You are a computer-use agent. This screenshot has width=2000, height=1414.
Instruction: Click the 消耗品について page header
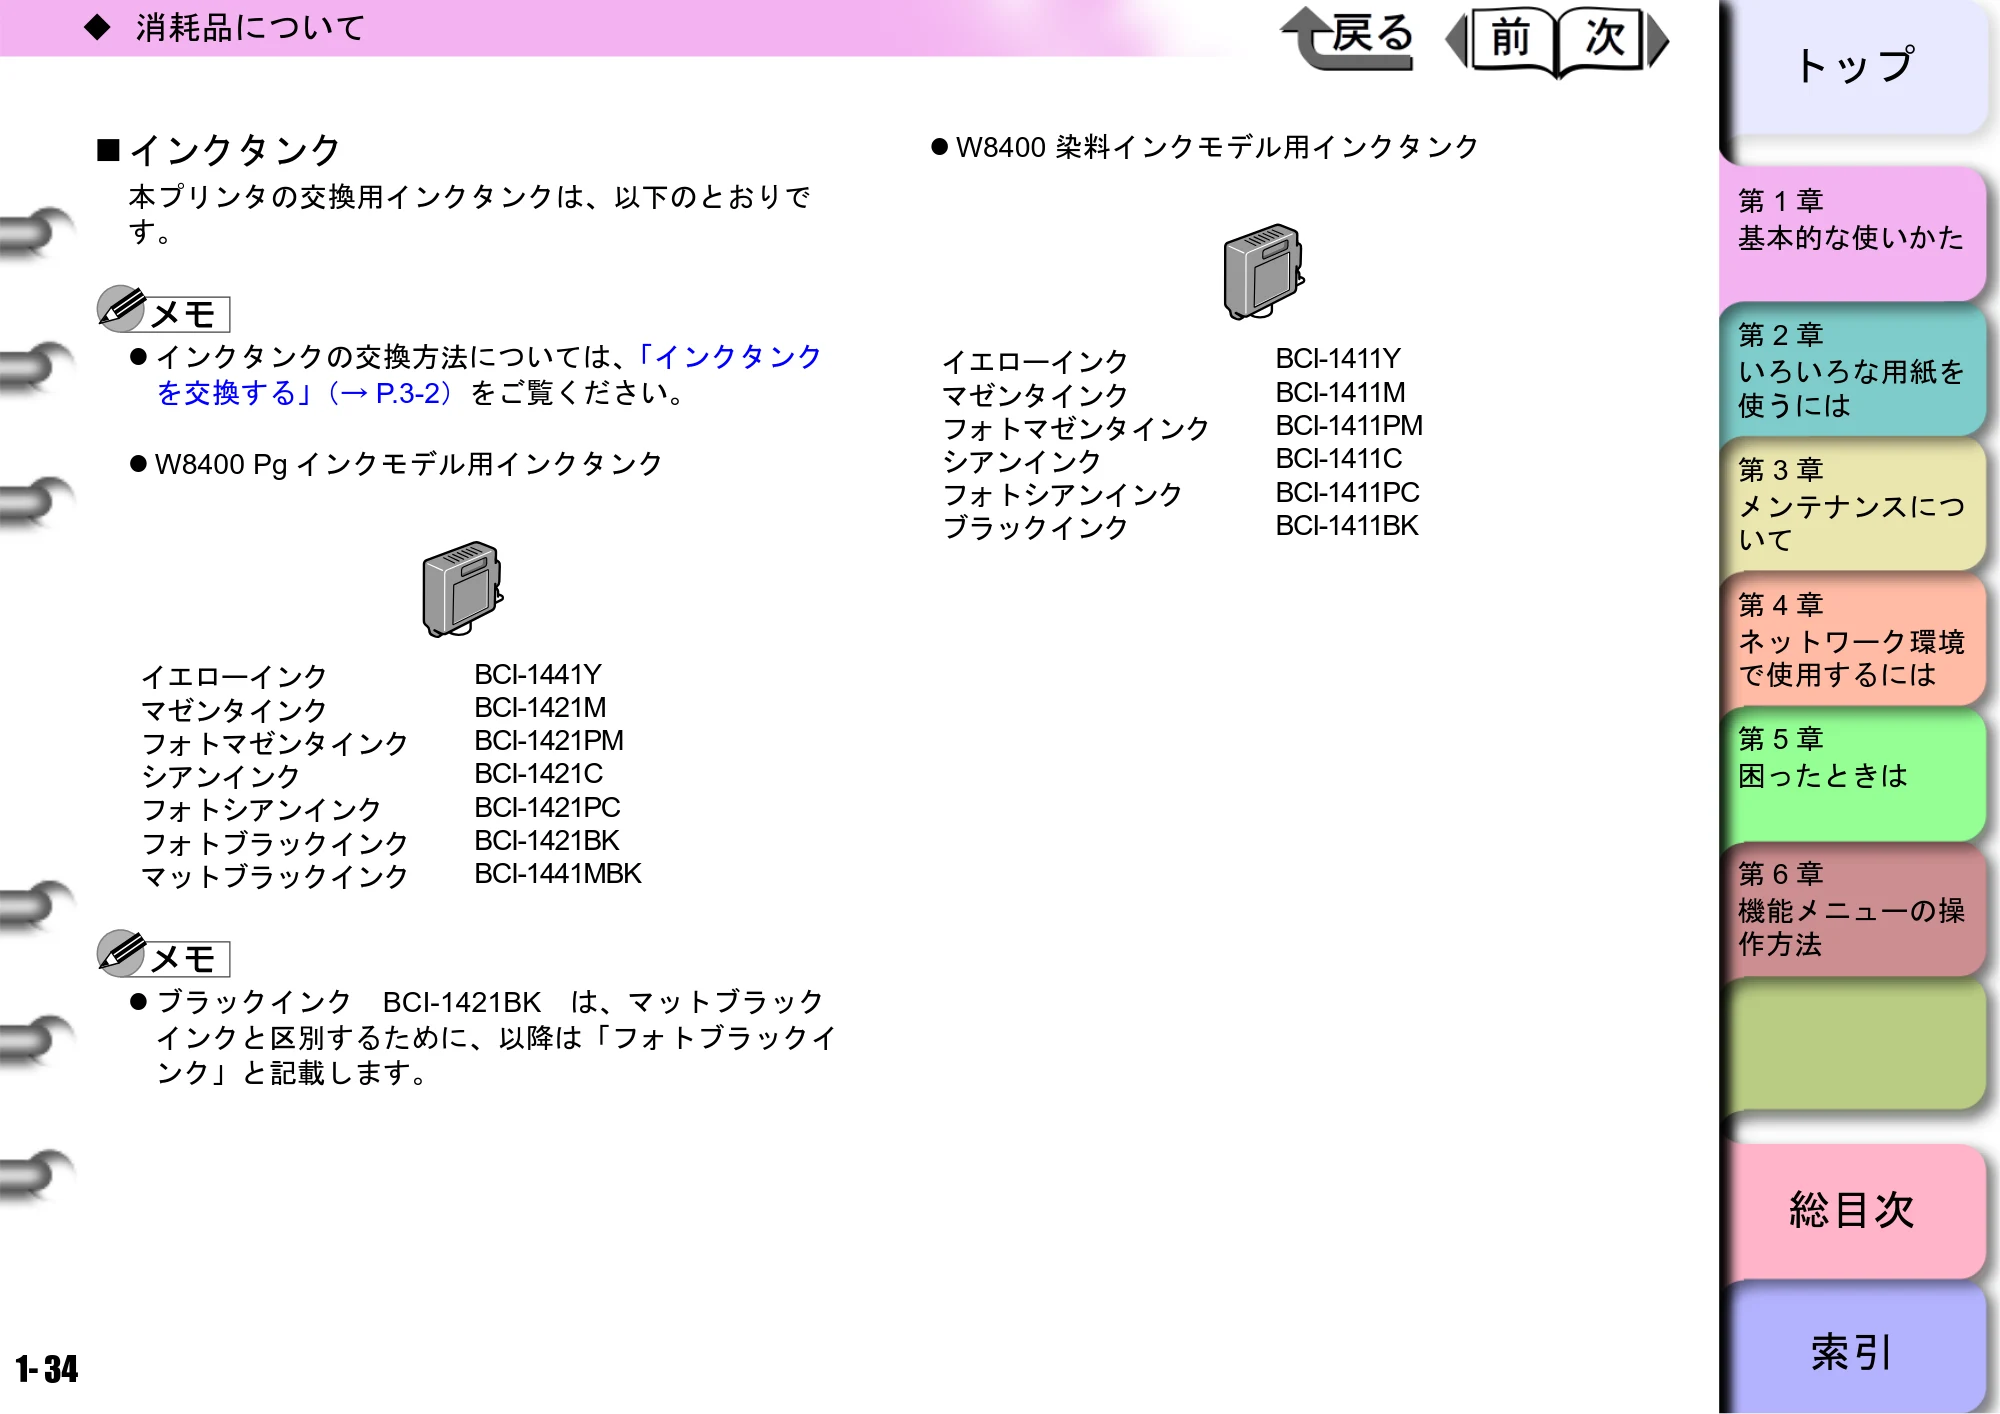coord(250,28)
